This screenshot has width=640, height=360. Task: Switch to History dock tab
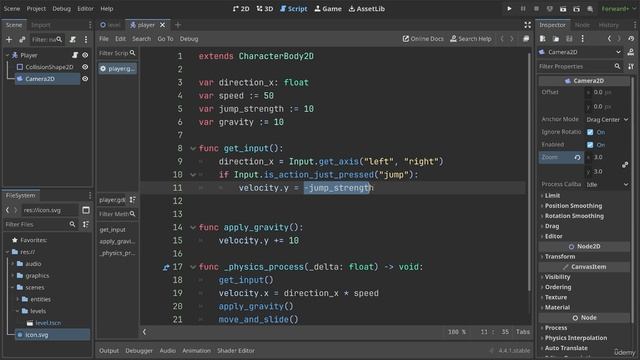[x=609, y=25]
